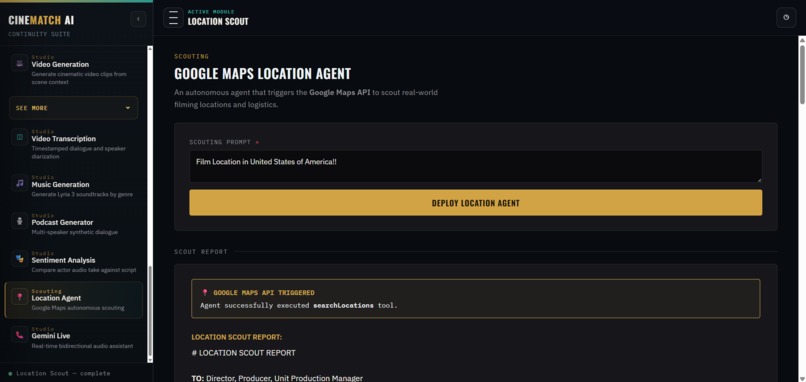The image size is (806, 382).
Task: Click the 'SCOUT REPORT' section label
Action: (200, 252)
